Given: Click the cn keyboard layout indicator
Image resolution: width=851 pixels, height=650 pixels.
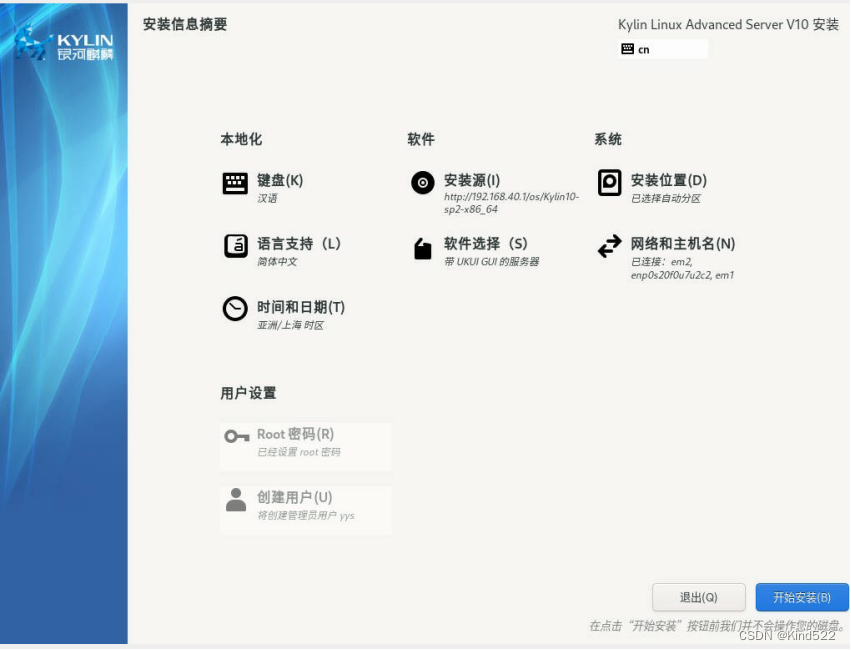Looking at the screenshot, I should (x=663, y=49).
